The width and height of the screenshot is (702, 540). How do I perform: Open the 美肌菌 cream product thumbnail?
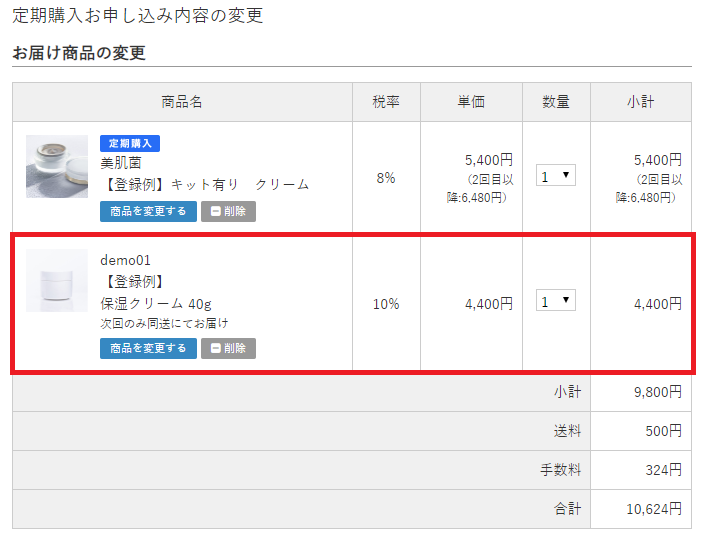(57, 167)
